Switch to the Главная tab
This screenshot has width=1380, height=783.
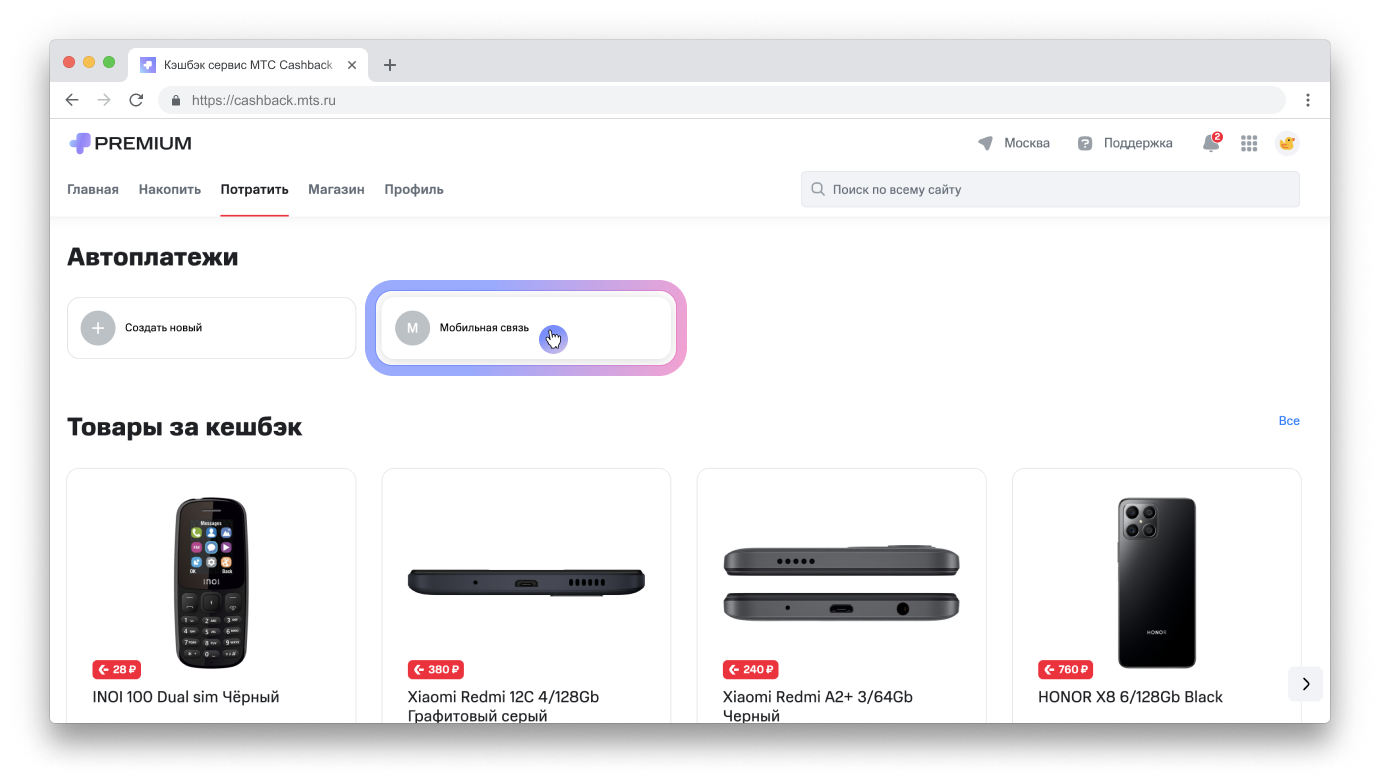93,189
